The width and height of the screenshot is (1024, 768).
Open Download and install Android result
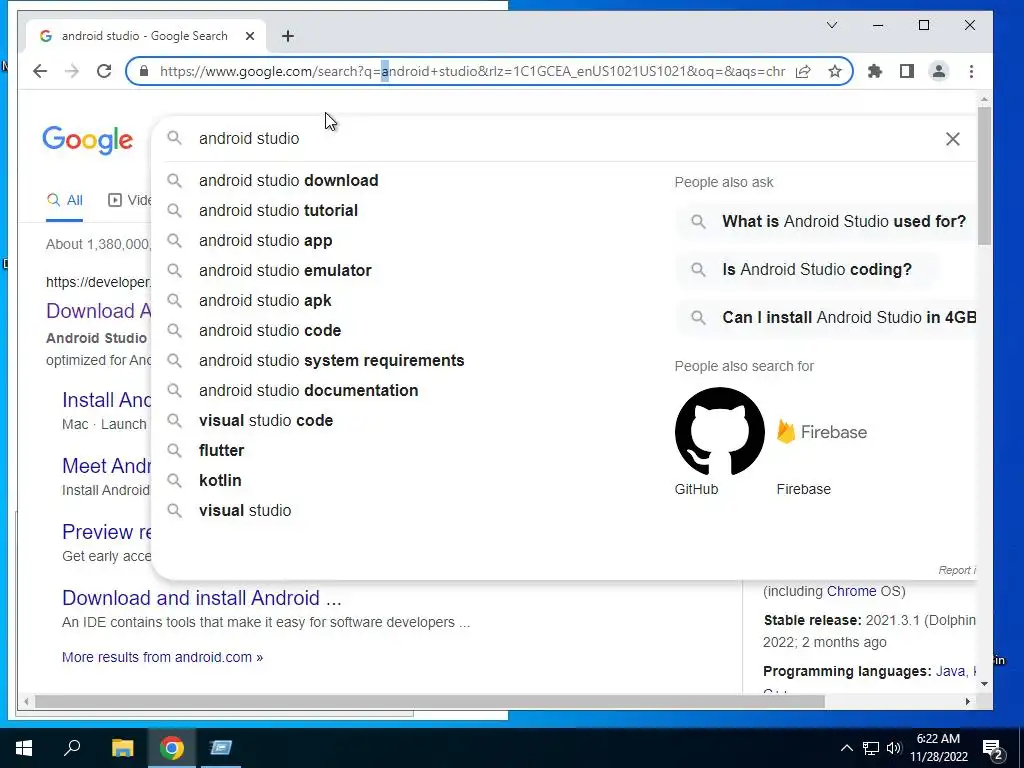(x=202, y=598)
